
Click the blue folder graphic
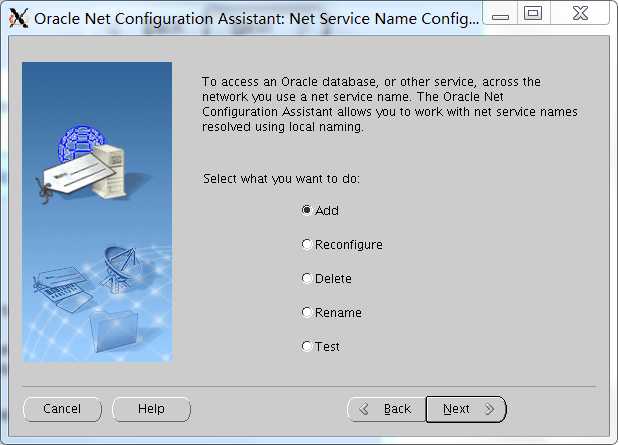pyautogui.click(x=113, y=330)
